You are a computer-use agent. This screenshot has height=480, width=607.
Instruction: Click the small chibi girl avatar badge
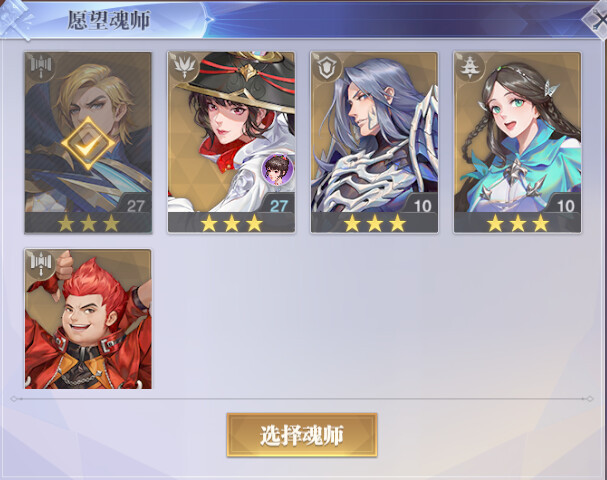point(278,169)
